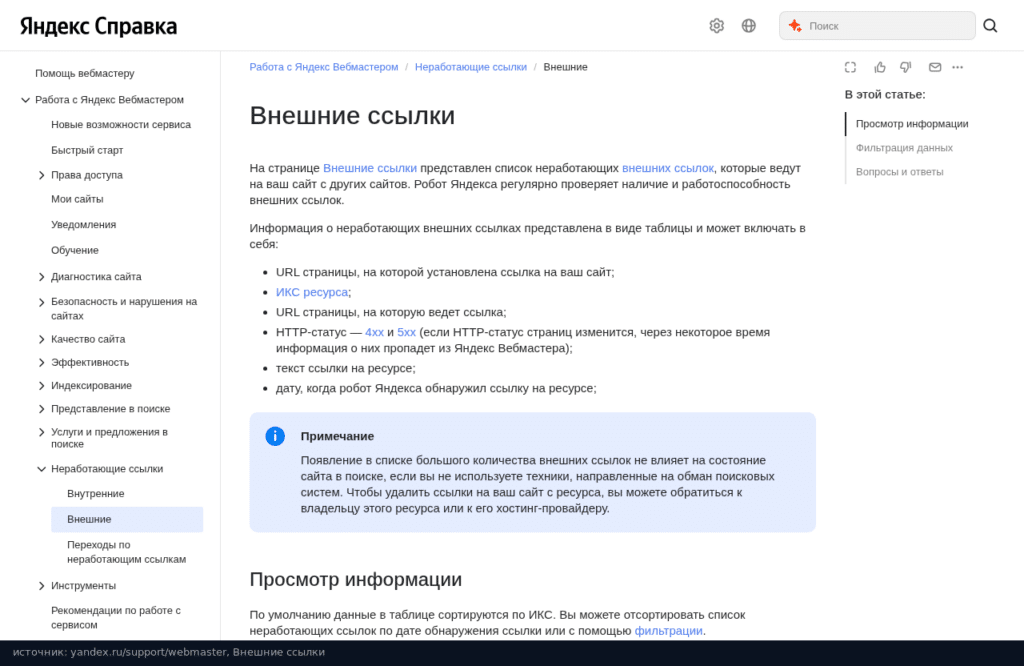Click the magnifier search icon

pos(990,25)
